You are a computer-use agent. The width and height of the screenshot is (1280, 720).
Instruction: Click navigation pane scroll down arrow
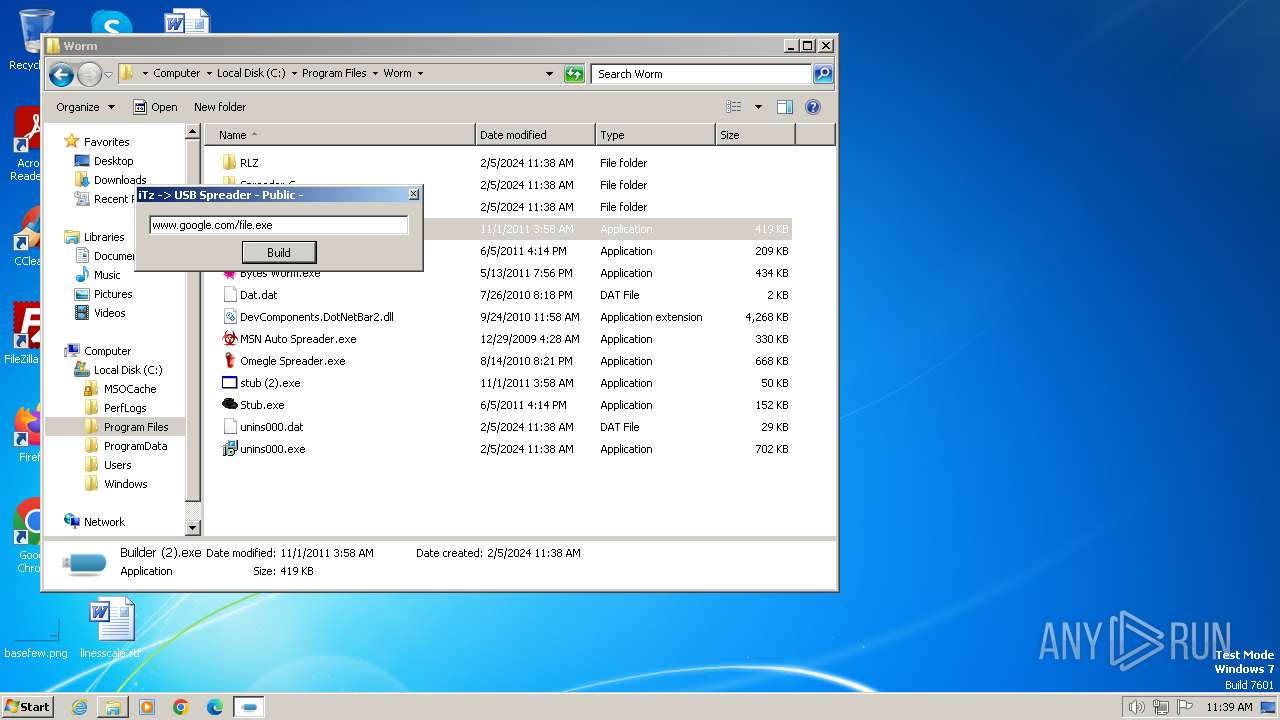193,527
